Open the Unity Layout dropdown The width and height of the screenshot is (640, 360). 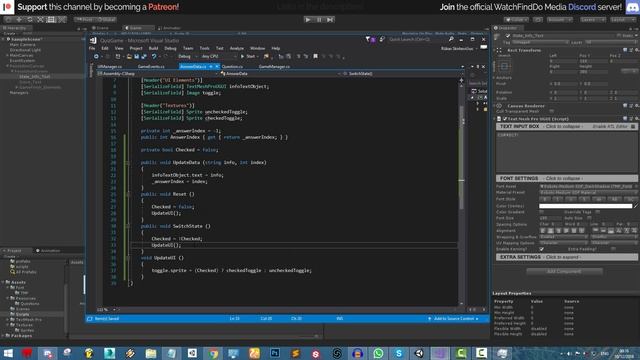click(x=622, y=20)
